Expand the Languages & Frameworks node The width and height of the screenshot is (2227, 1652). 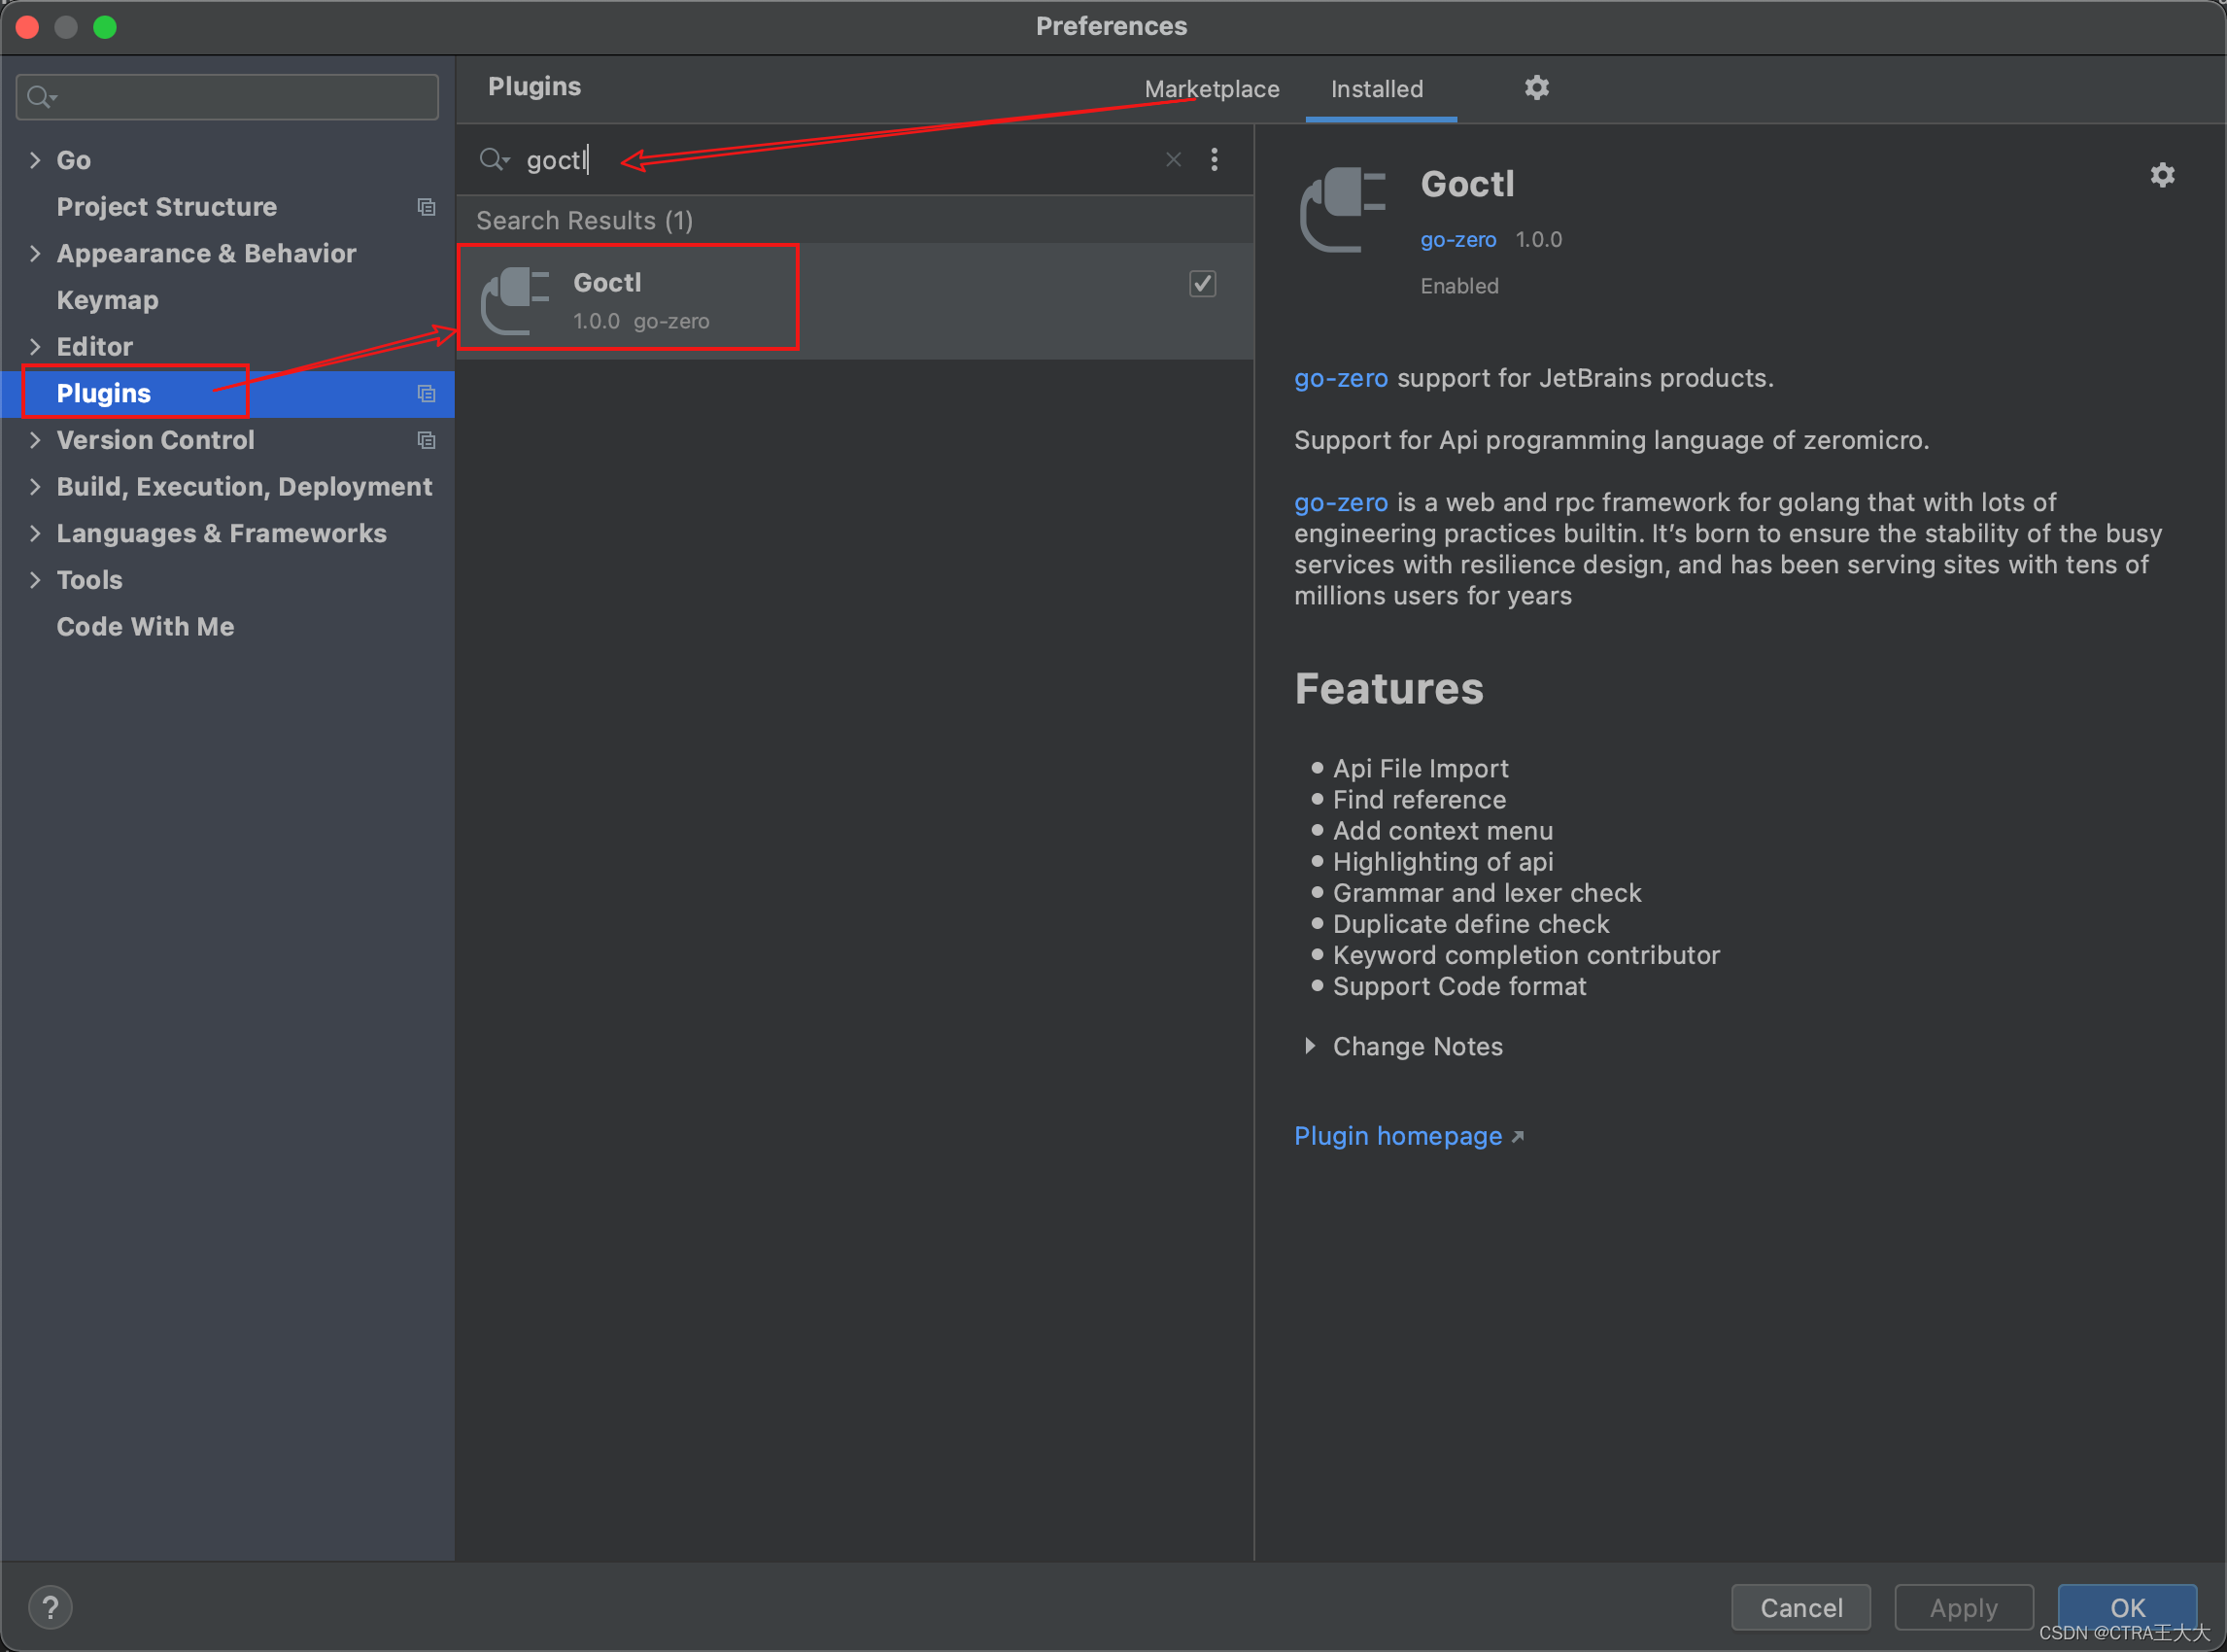(x=35, y=533)
